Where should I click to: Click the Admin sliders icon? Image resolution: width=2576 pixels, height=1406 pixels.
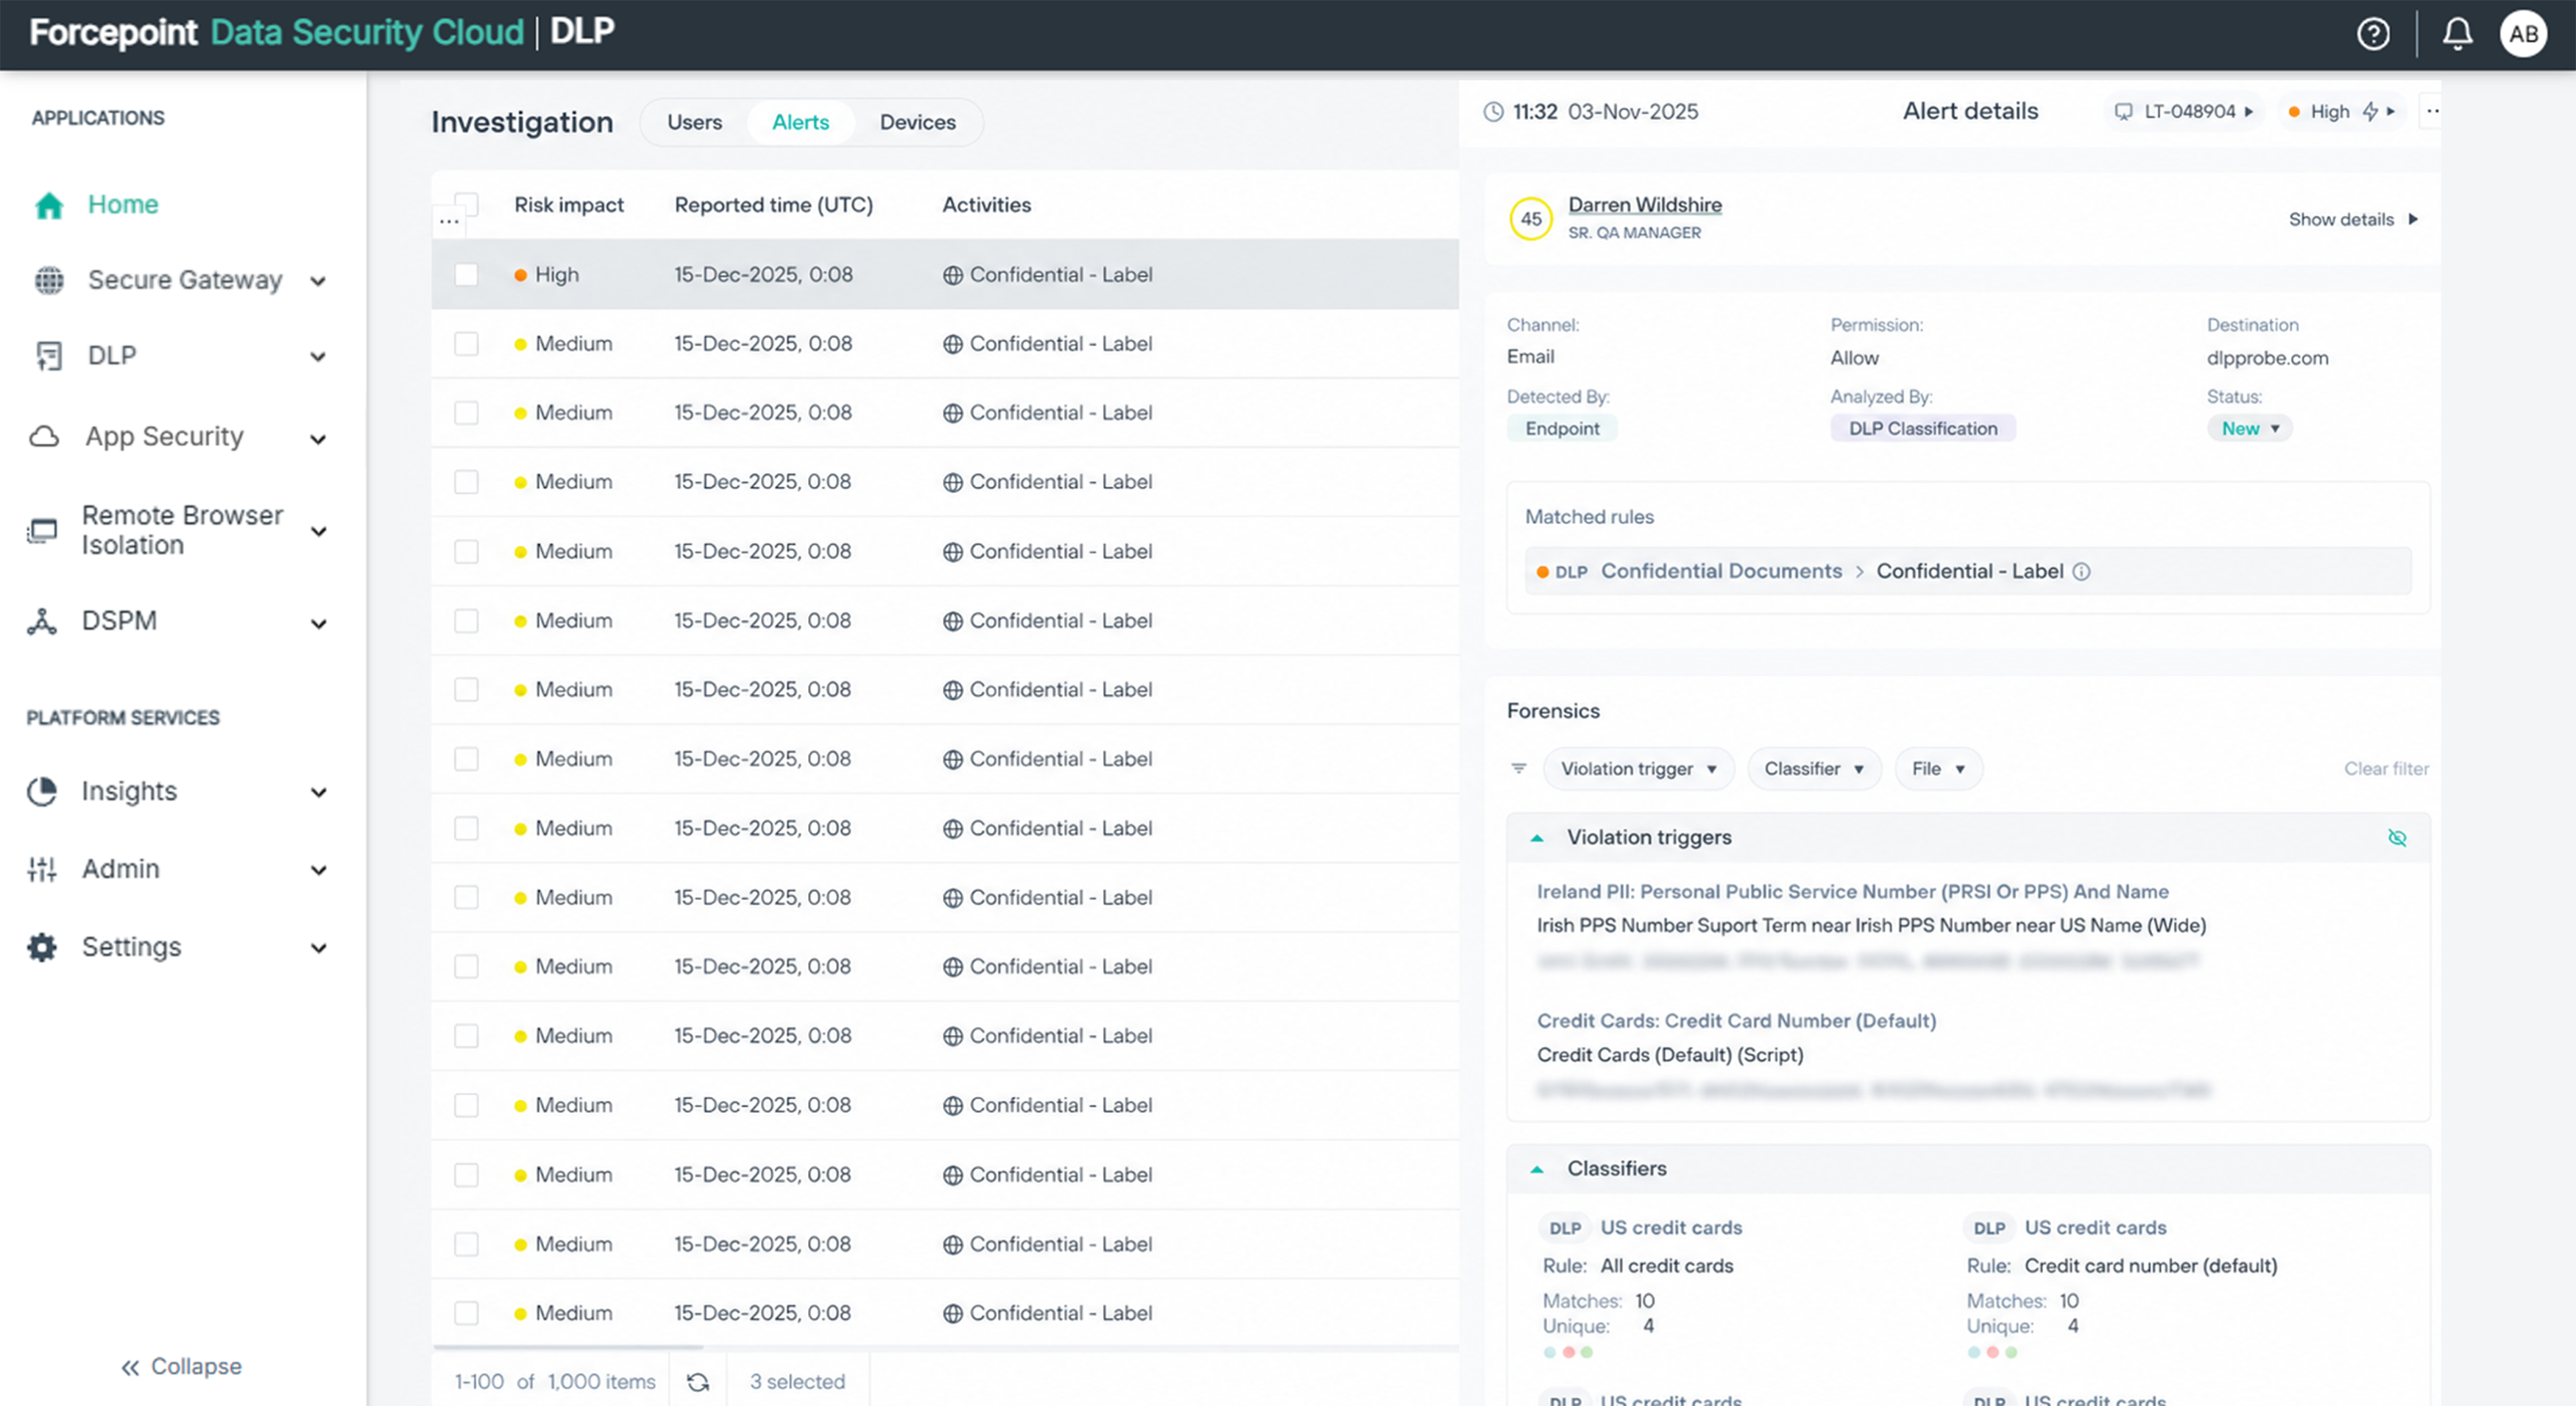(42, 869)
